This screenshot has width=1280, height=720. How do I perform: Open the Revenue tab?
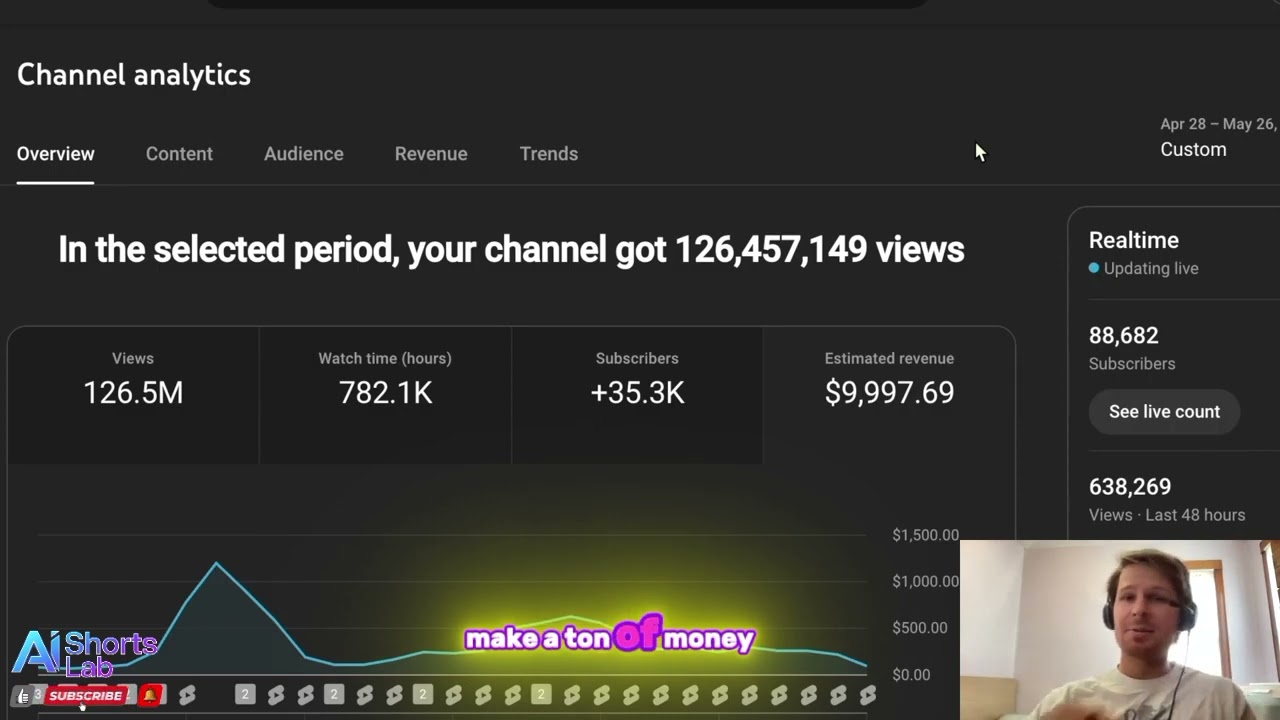431,154
